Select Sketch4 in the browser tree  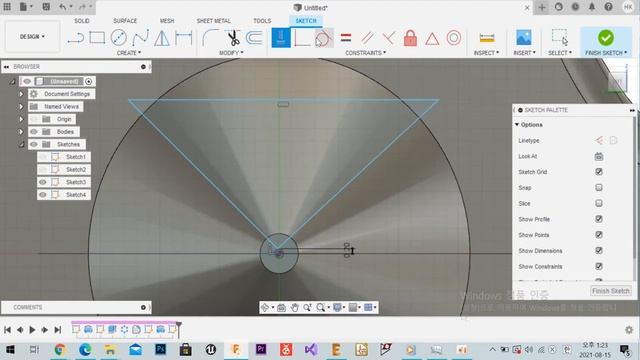click(x=76, y=195)
